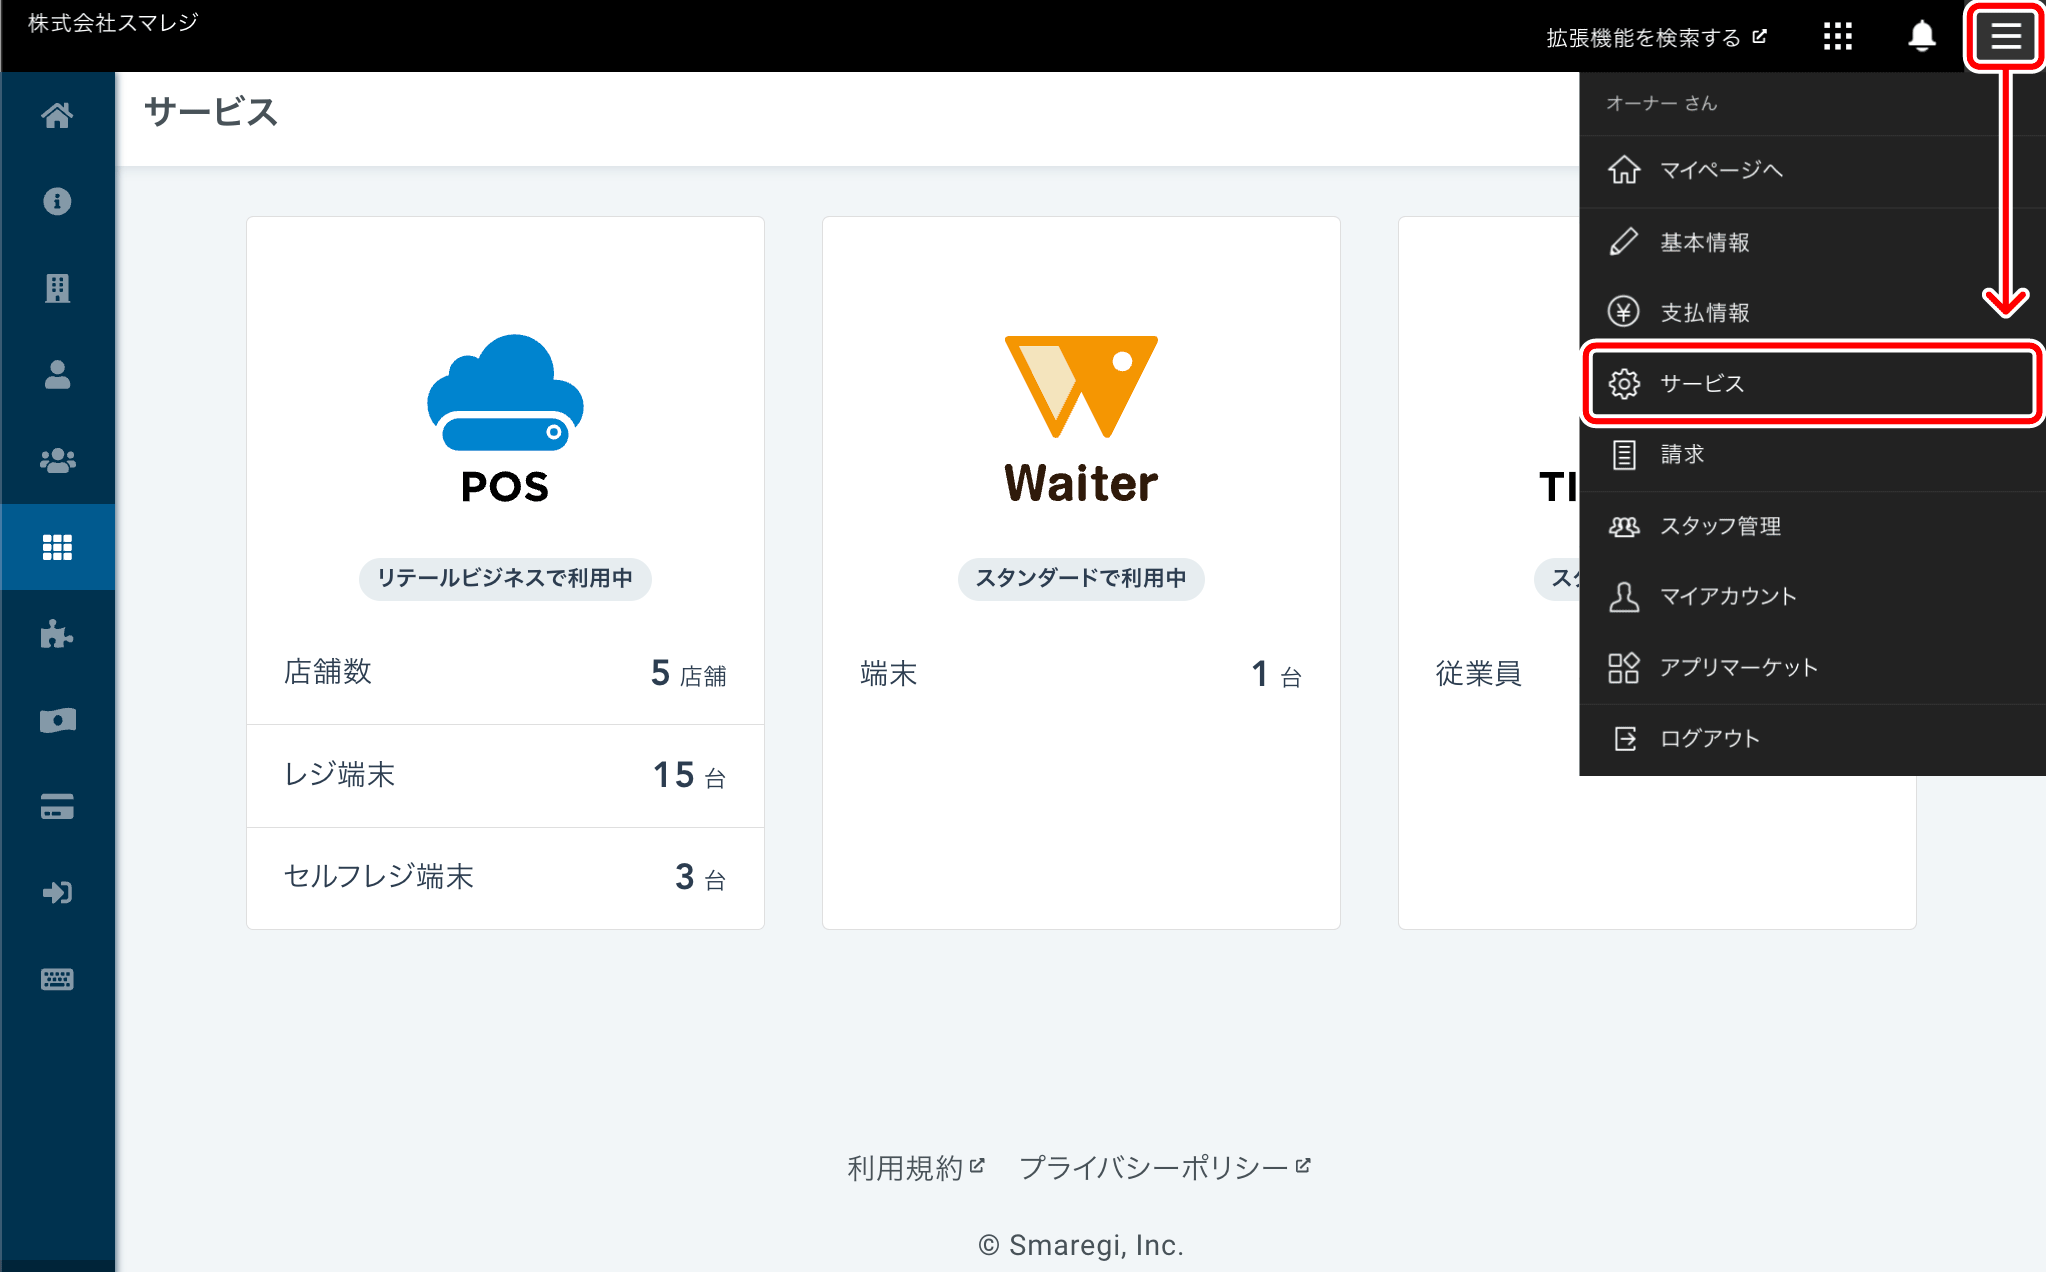This screenshot has width=2046, height=1272.
Task: Click the 店舗数 row in POS card
Action: tap(505, 673)
